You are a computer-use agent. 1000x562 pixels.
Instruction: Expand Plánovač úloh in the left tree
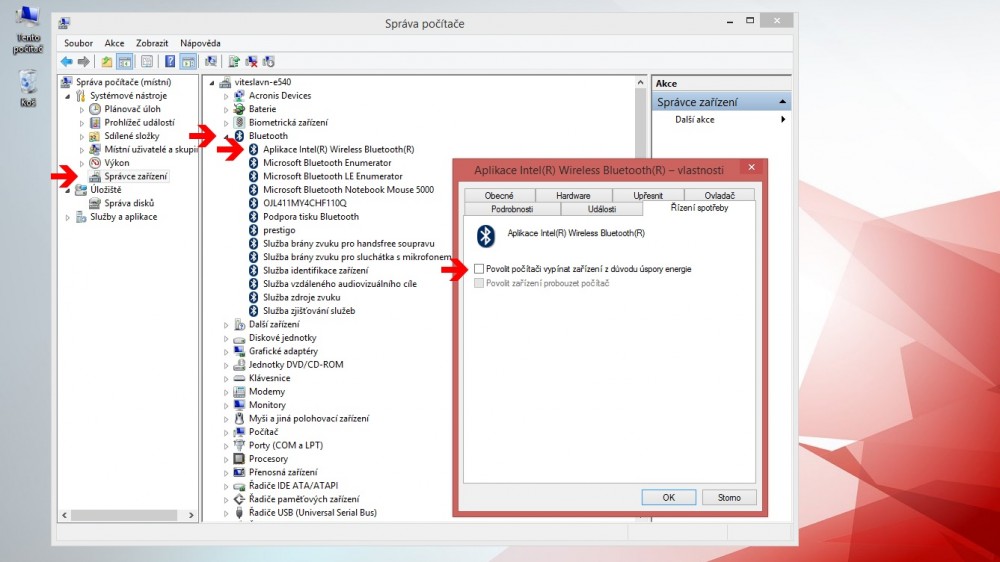click(x=82, y=109)
